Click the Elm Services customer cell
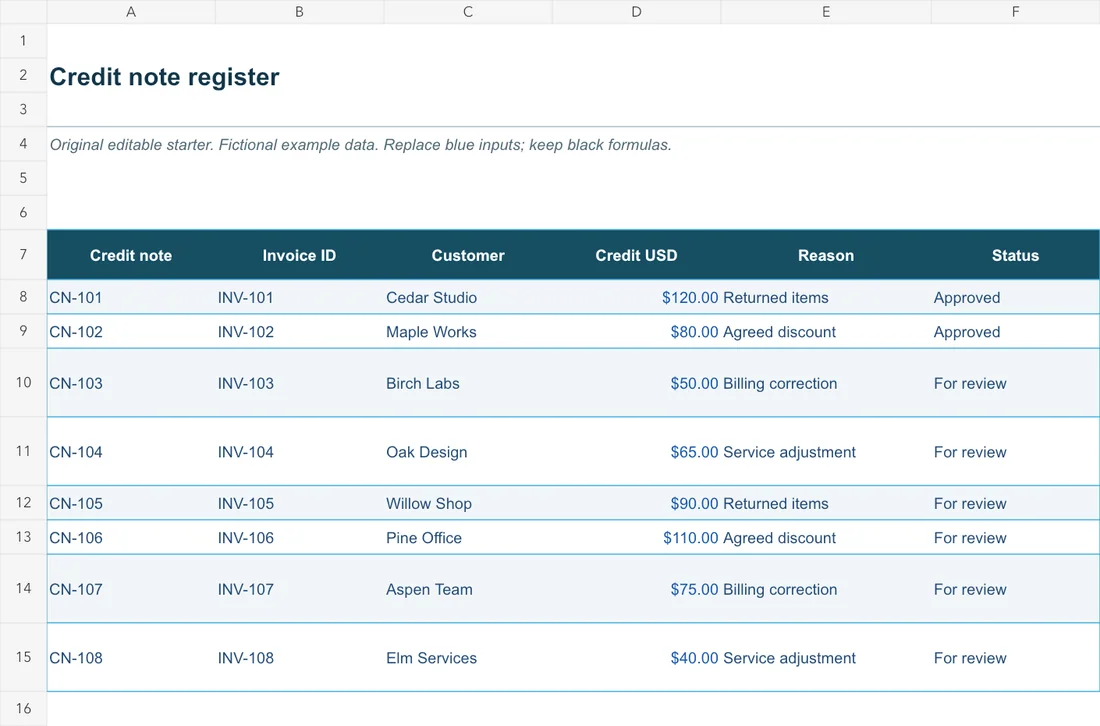Image resolution: width=1100 pixels, height=726 pixels. [468, 658]
